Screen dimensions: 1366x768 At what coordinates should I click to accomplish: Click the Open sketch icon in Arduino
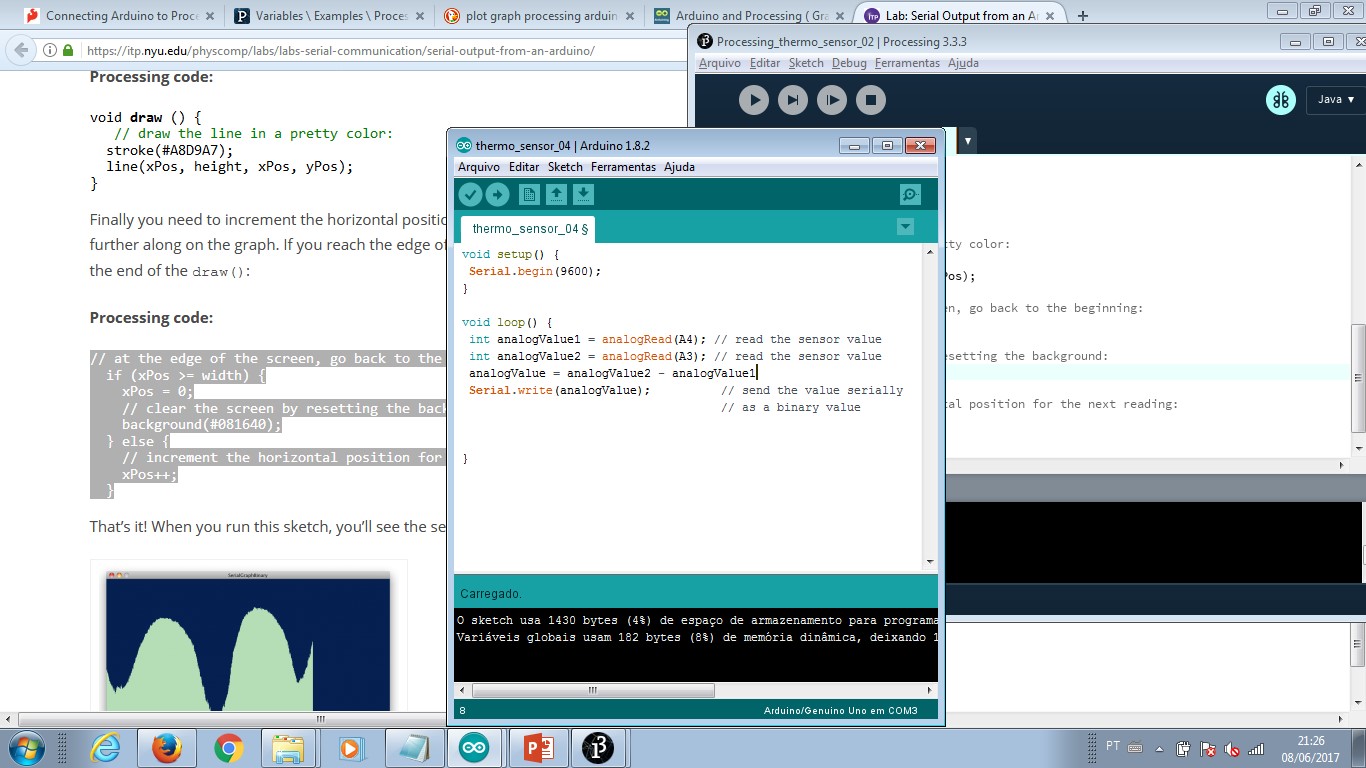(556, 195)
